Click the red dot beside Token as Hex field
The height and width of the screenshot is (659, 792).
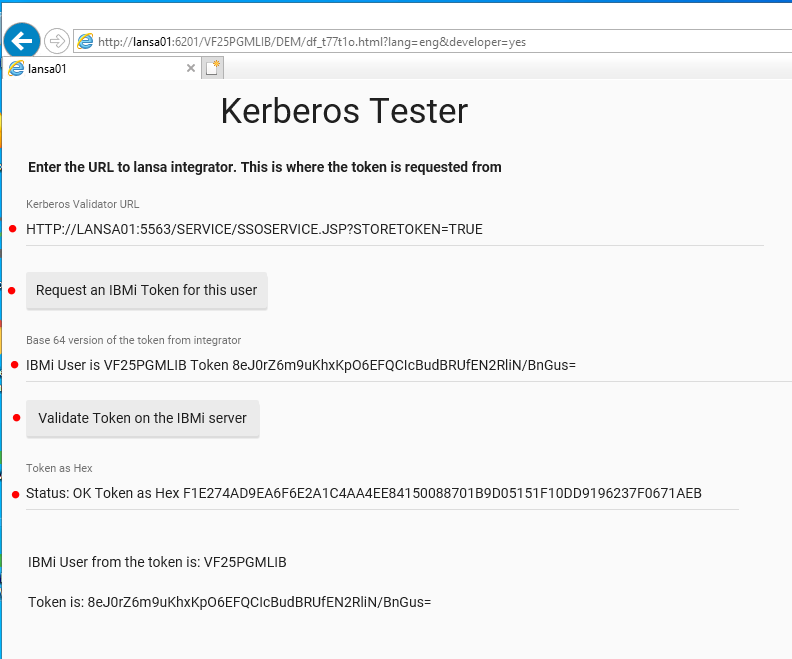15,494
